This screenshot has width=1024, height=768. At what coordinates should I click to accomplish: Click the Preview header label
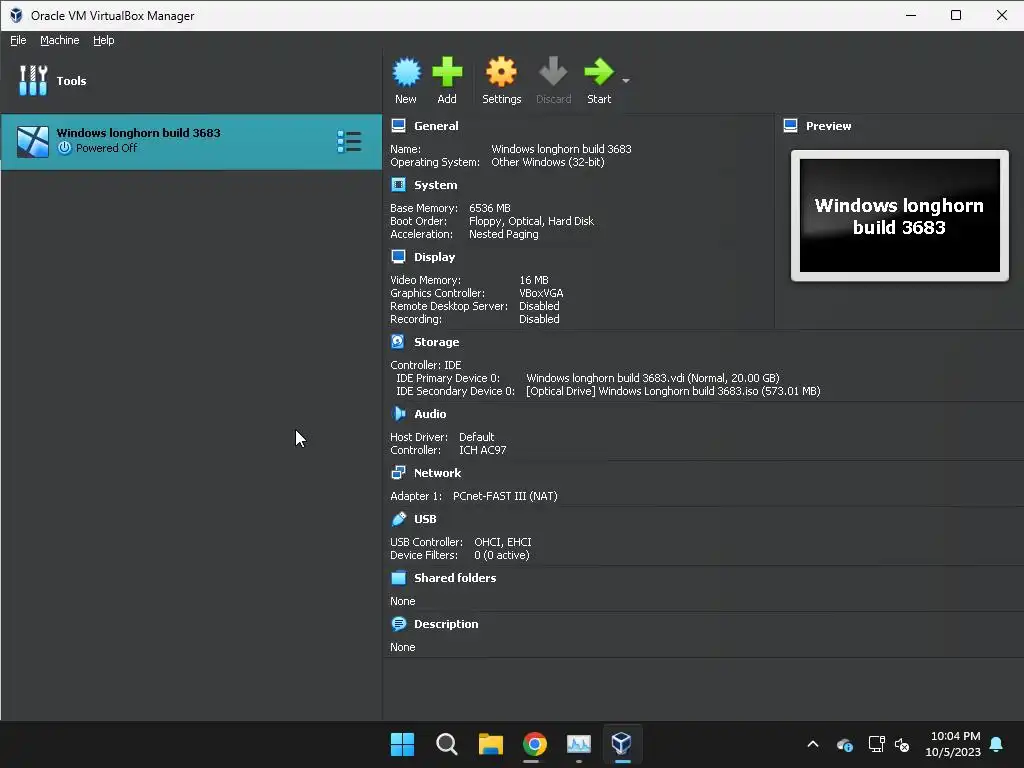click(828, 126)
